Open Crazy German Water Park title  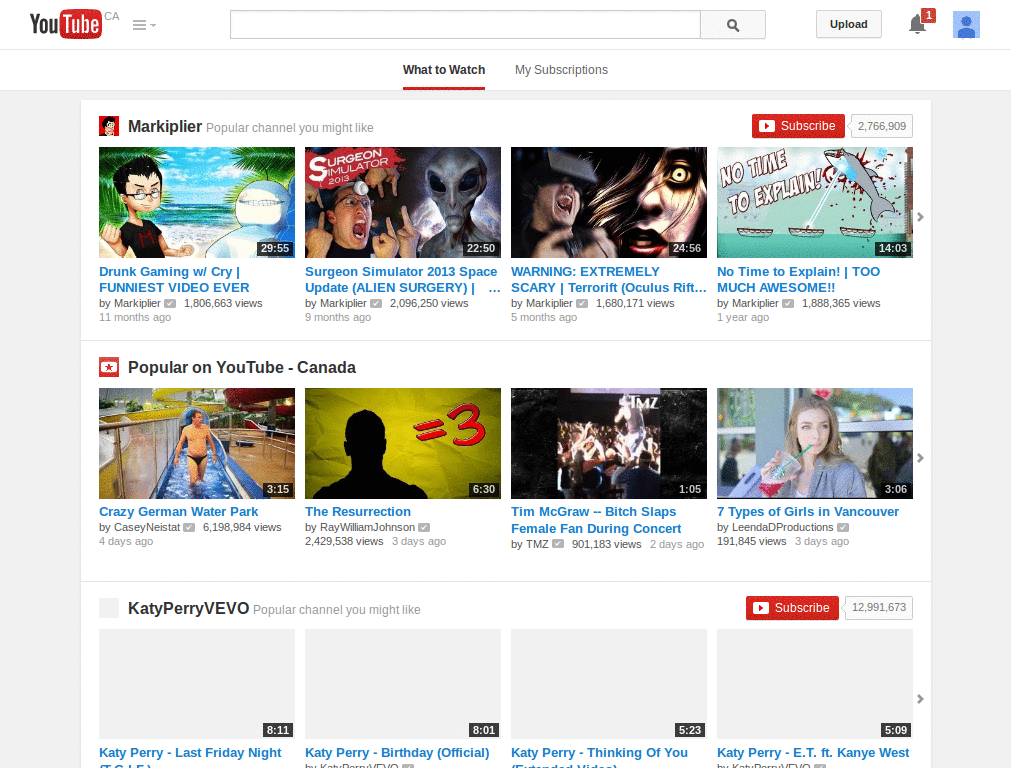click(178, 511)
